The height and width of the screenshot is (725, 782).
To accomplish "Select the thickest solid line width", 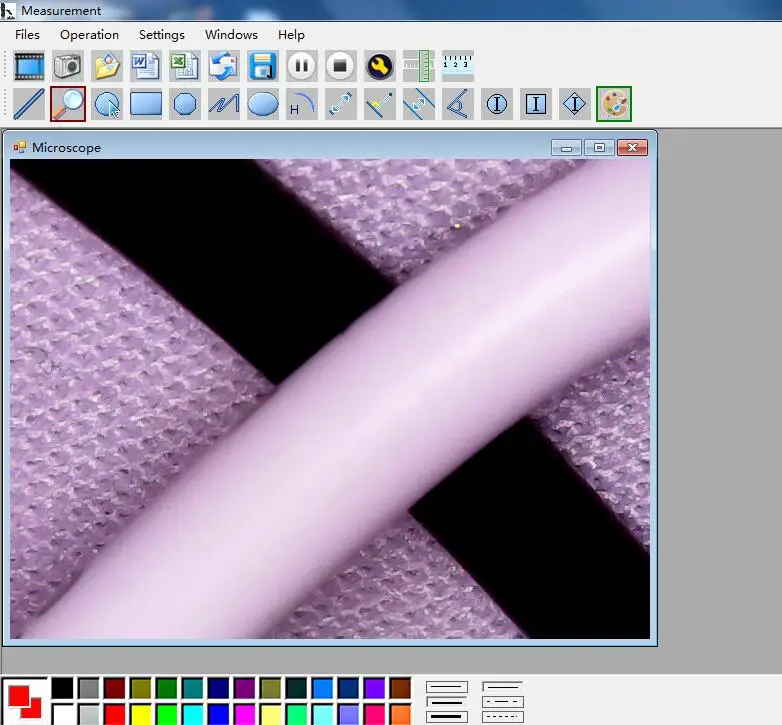I will click(447, 716).
